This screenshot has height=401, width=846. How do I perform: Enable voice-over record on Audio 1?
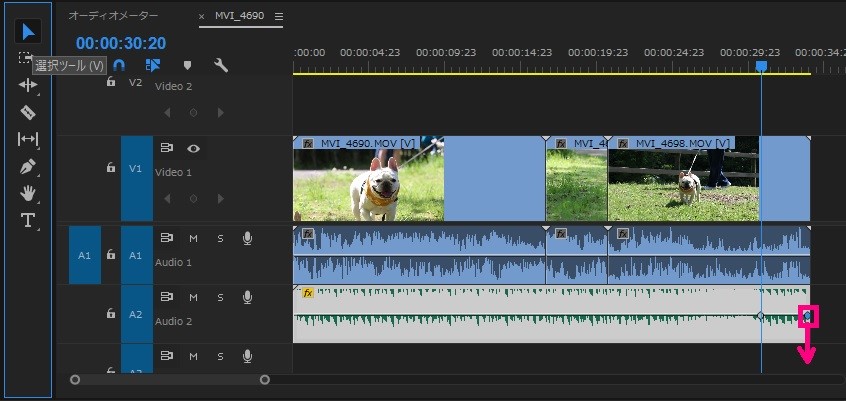[x=247, y=238]
